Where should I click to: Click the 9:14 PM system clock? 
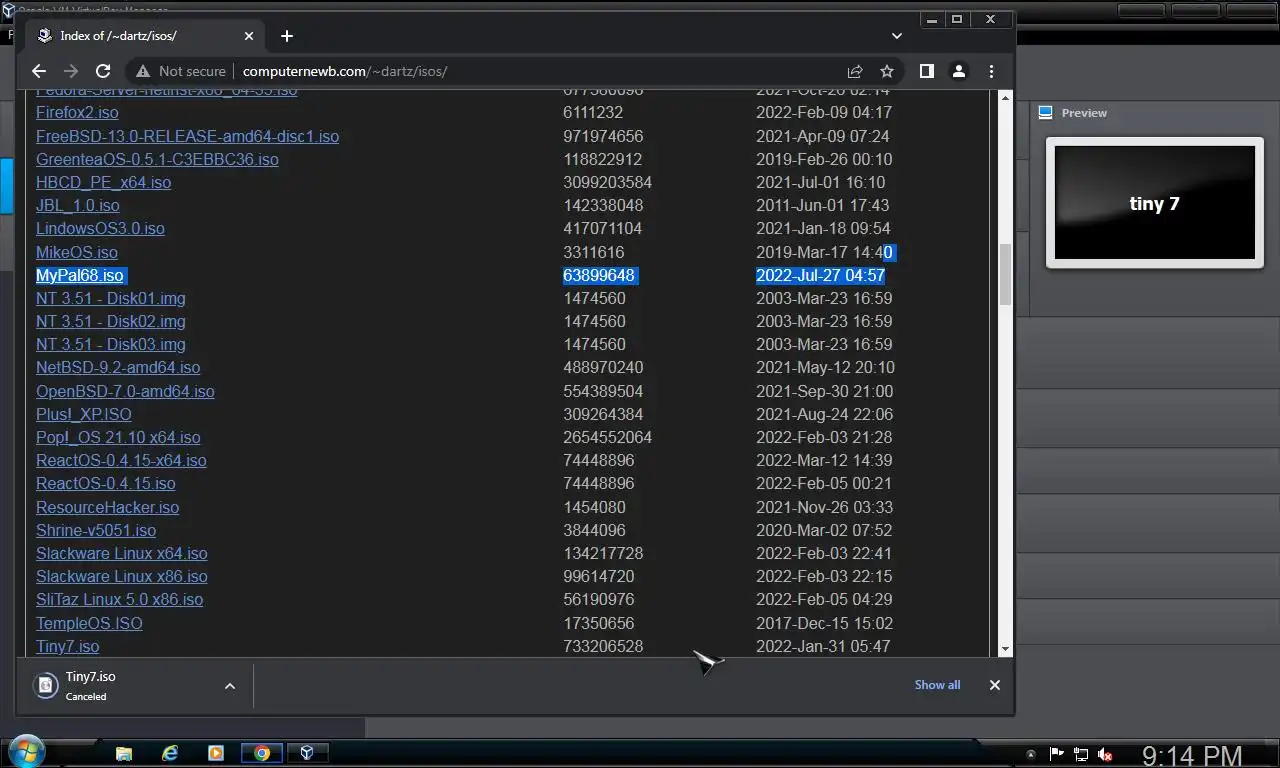coord(1192,756)
